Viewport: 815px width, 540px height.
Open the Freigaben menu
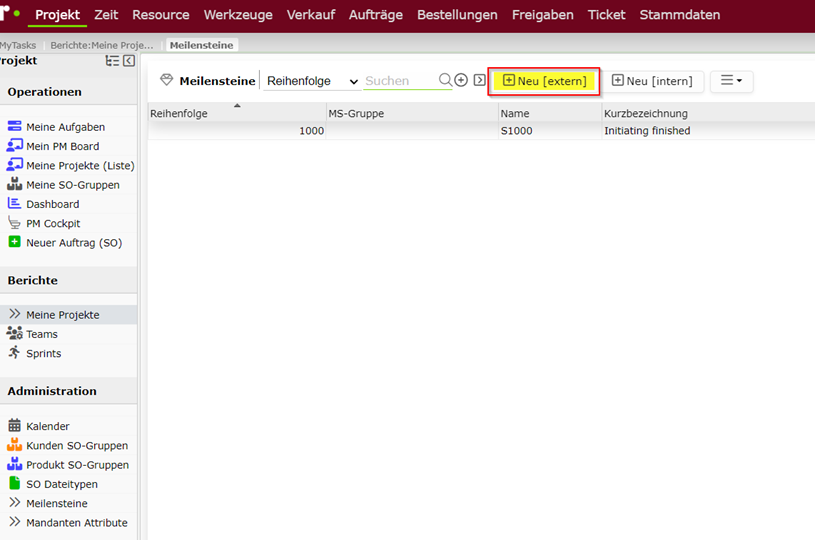point(543,15)
